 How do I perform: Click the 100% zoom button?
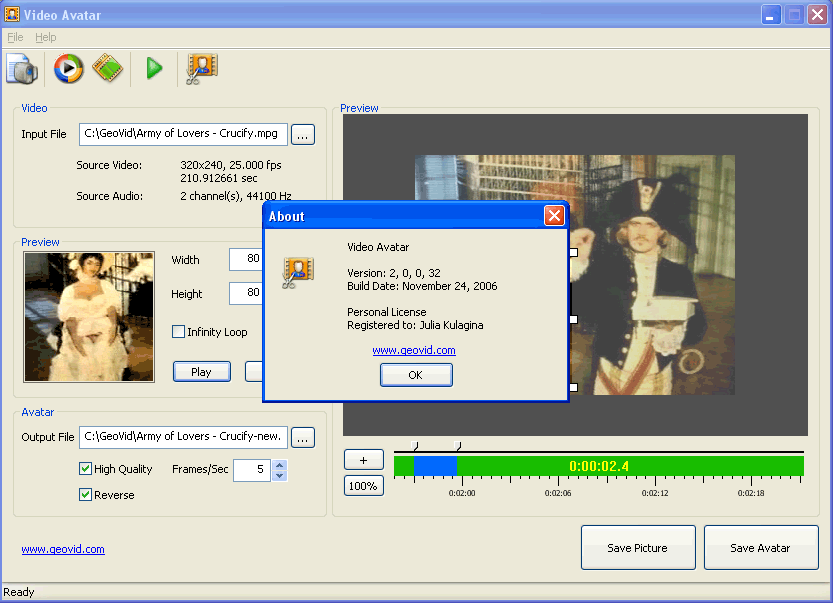click(x=363, y=486)
